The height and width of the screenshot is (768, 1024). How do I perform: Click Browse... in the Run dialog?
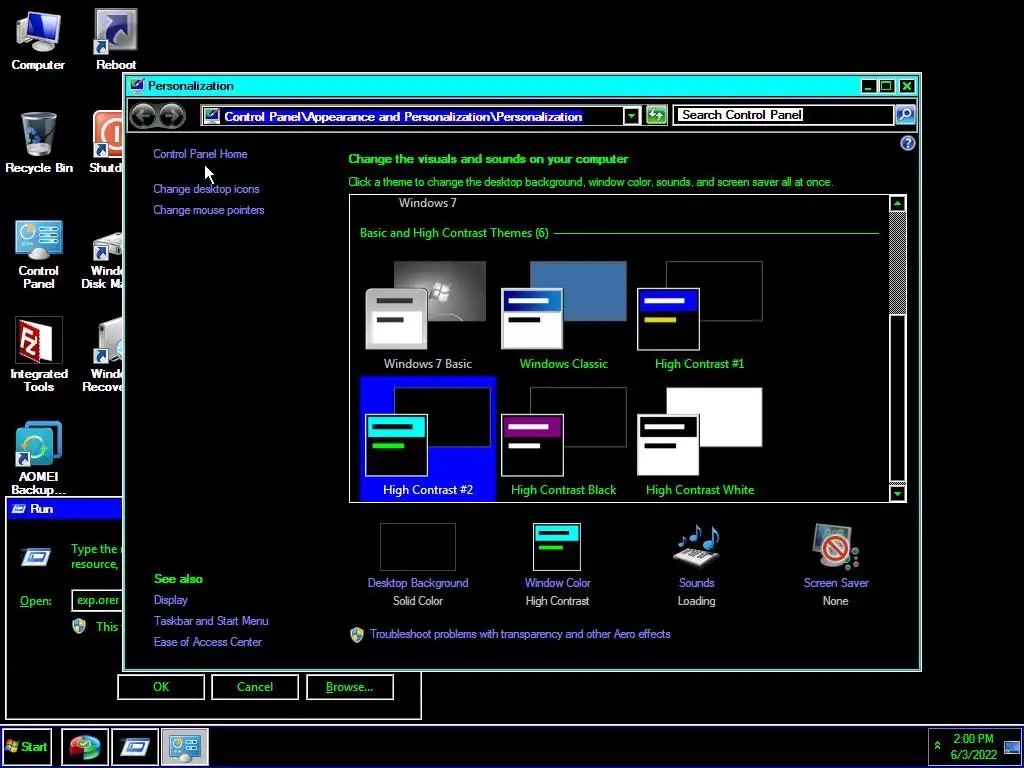(349, 686)
